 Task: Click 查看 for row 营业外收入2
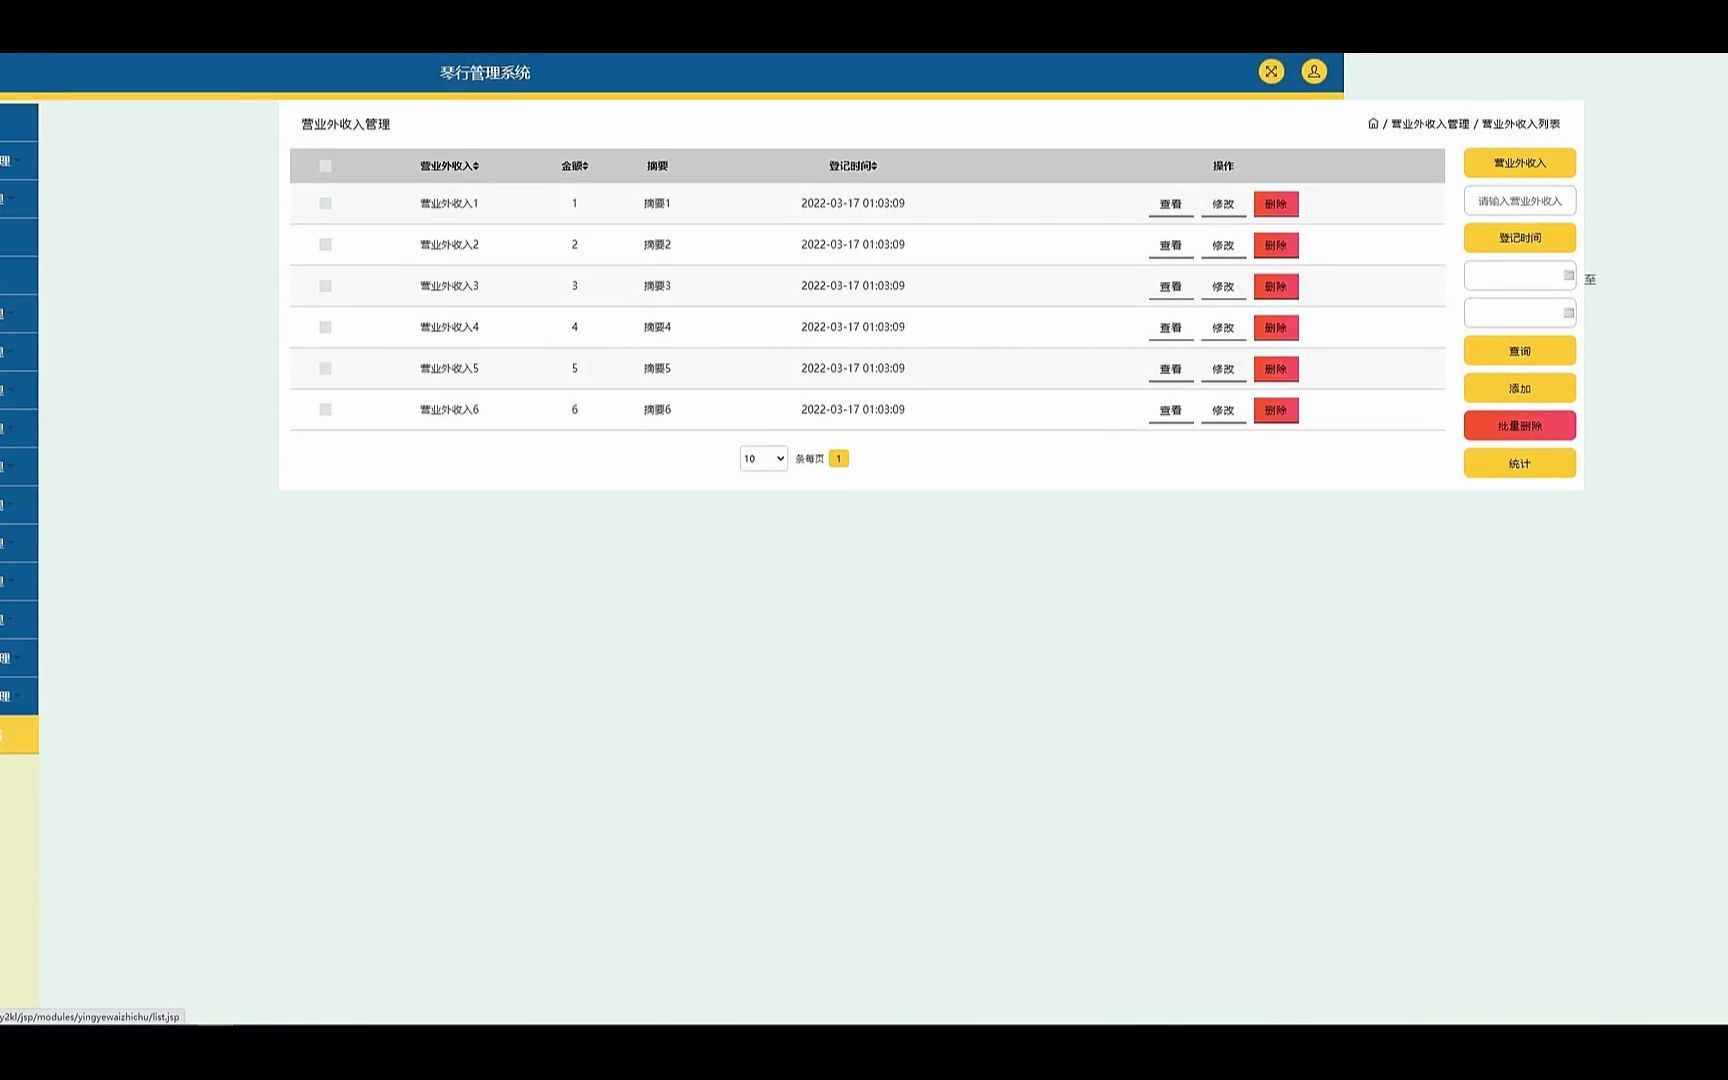[1170, 245]
